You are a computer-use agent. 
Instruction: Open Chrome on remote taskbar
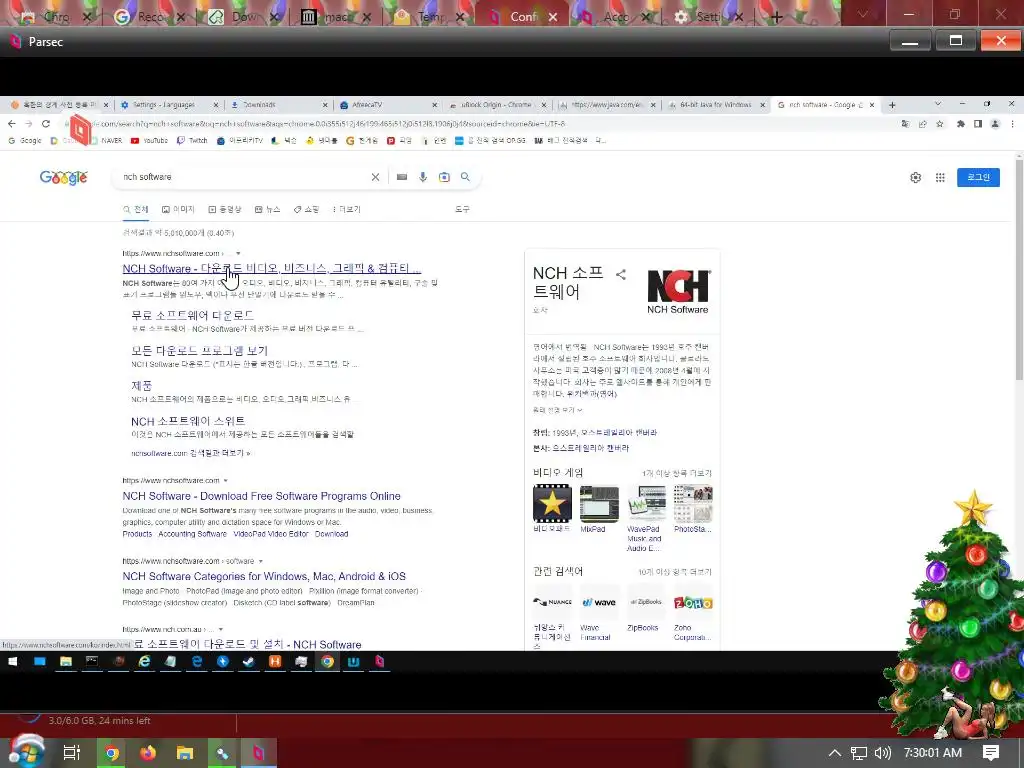click(327, 662)
